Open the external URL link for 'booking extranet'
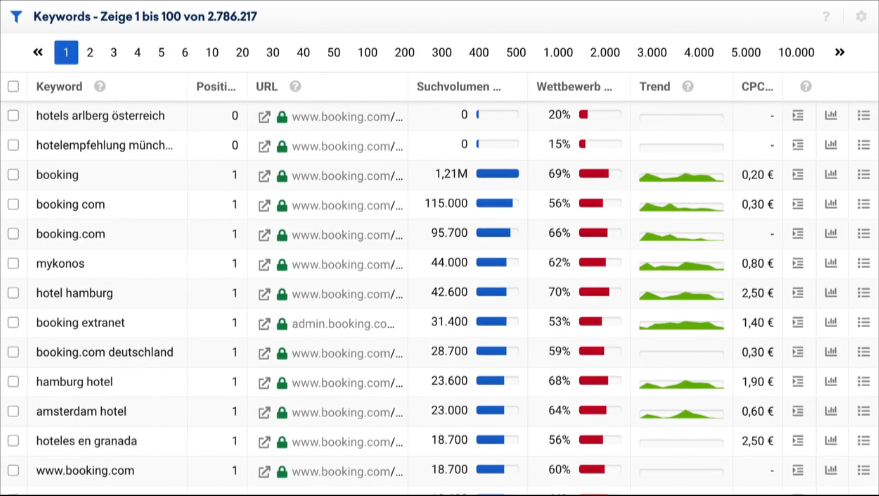Image resolution: width=879 pixels, height=496 pixels. pos(264,324)
